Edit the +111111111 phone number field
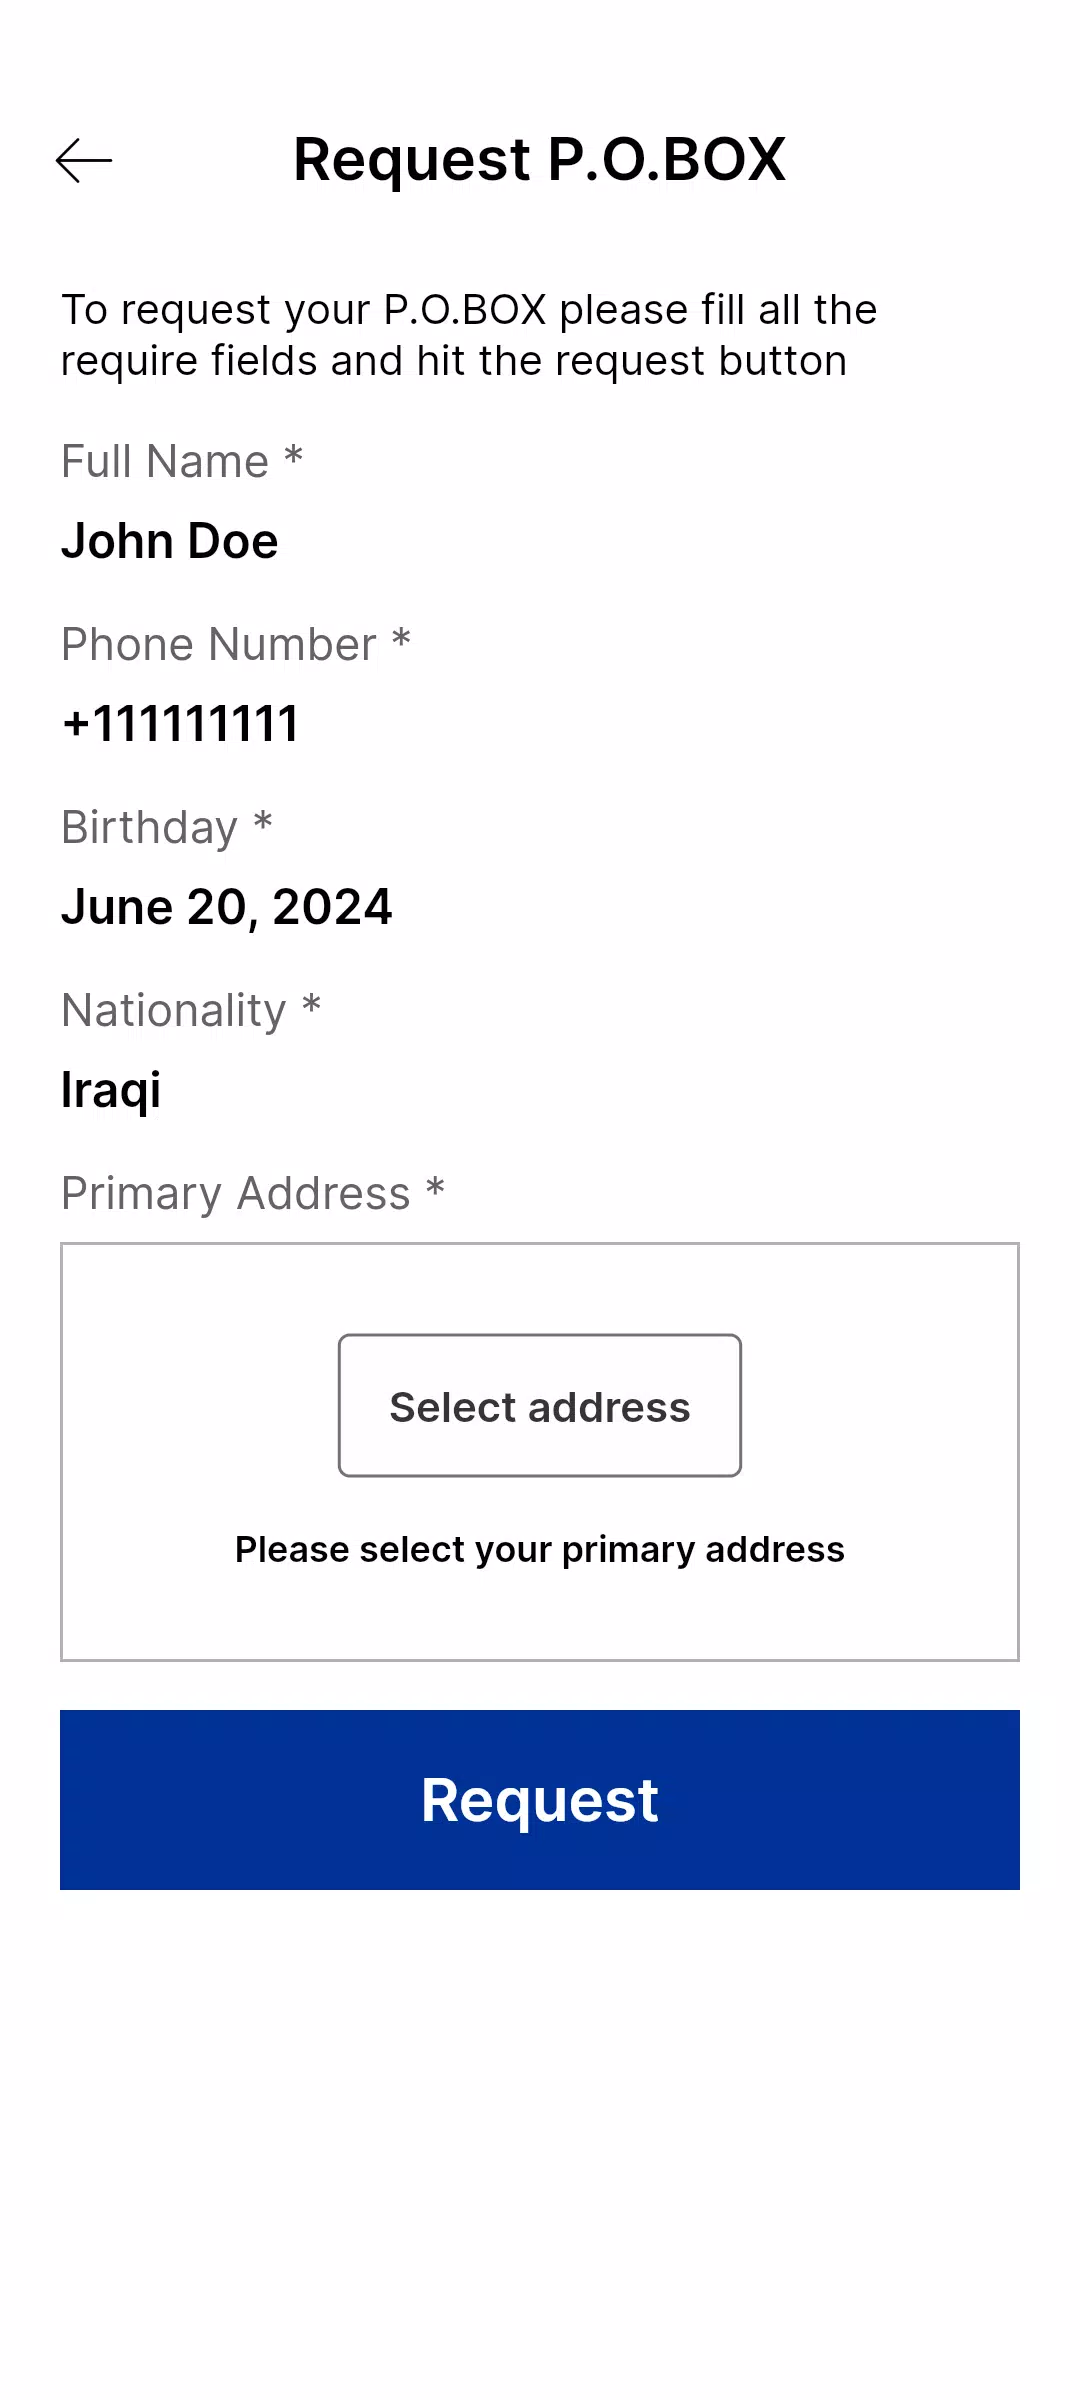 click(x=181, y=724)
